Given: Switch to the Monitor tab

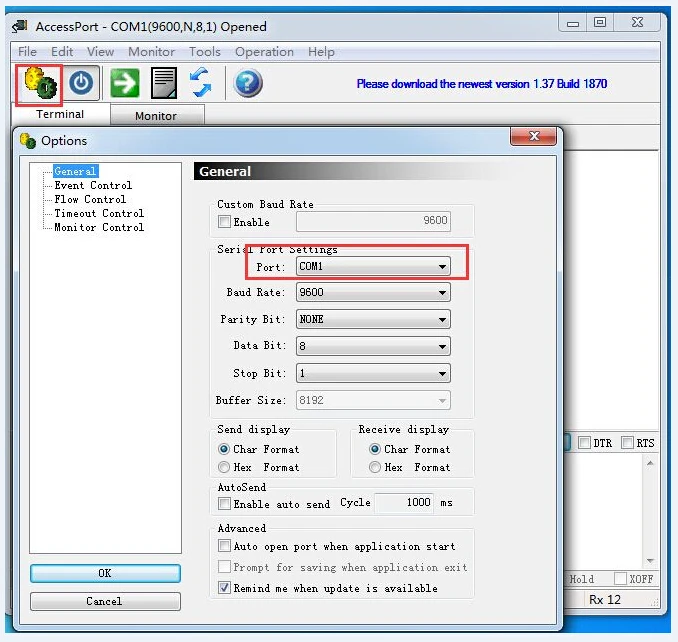Looking at the screenshot, I should pos(156,116).
